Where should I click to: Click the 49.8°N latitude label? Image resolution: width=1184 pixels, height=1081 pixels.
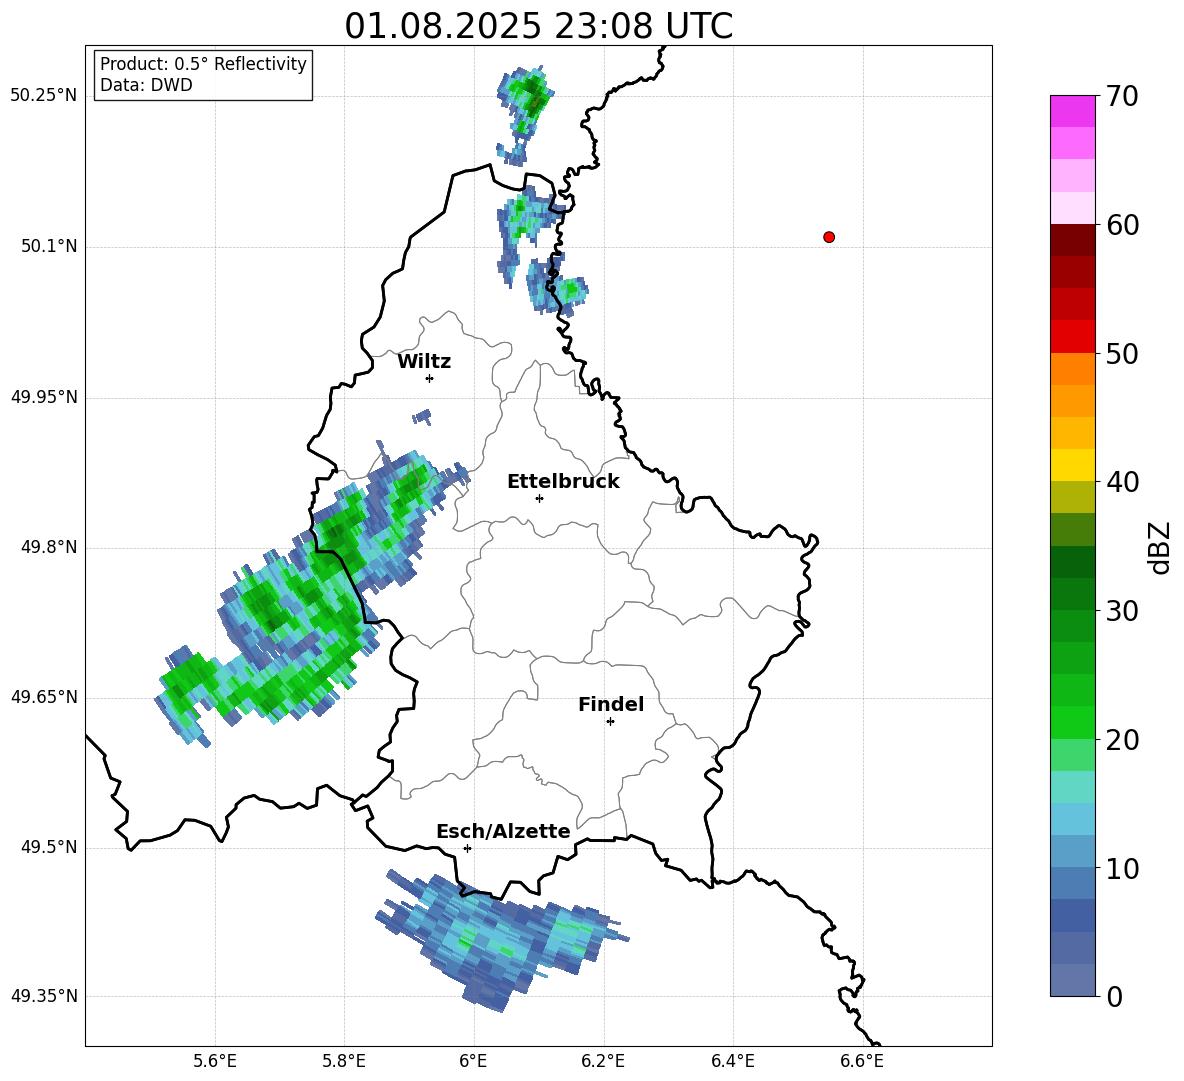[x=50, y=547]
